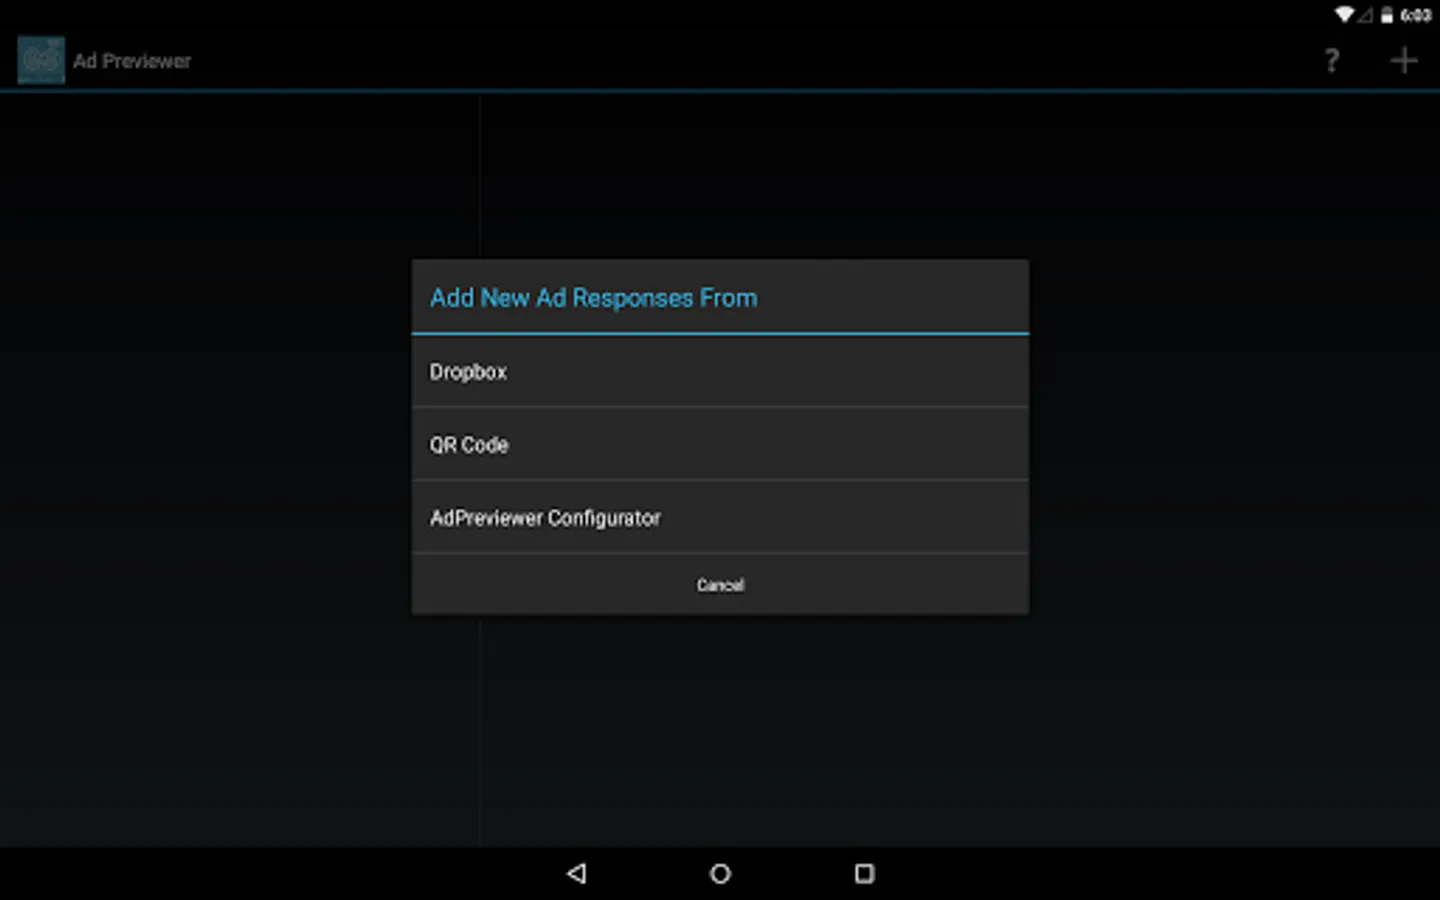The height and width of the screenshot is (900, 1440).
Task: Cancel the Add New Ad Responses dialog
Action: point(720,584)
